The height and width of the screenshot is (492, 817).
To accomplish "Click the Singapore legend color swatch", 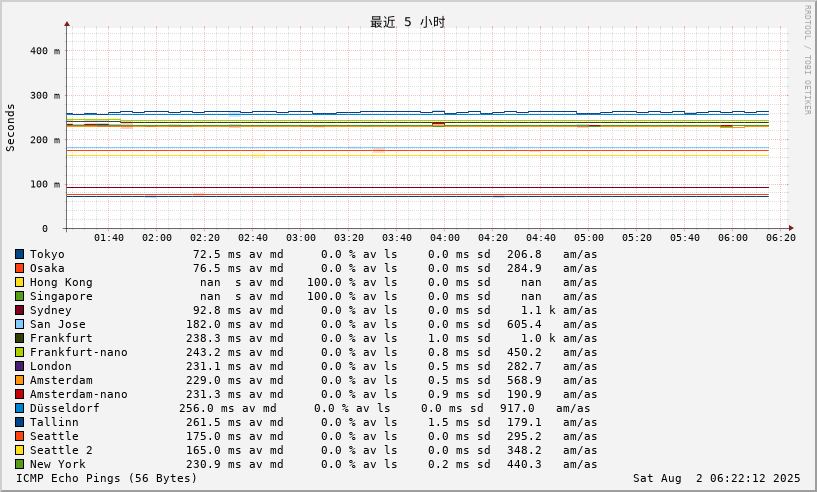I will tap(19, 297).
